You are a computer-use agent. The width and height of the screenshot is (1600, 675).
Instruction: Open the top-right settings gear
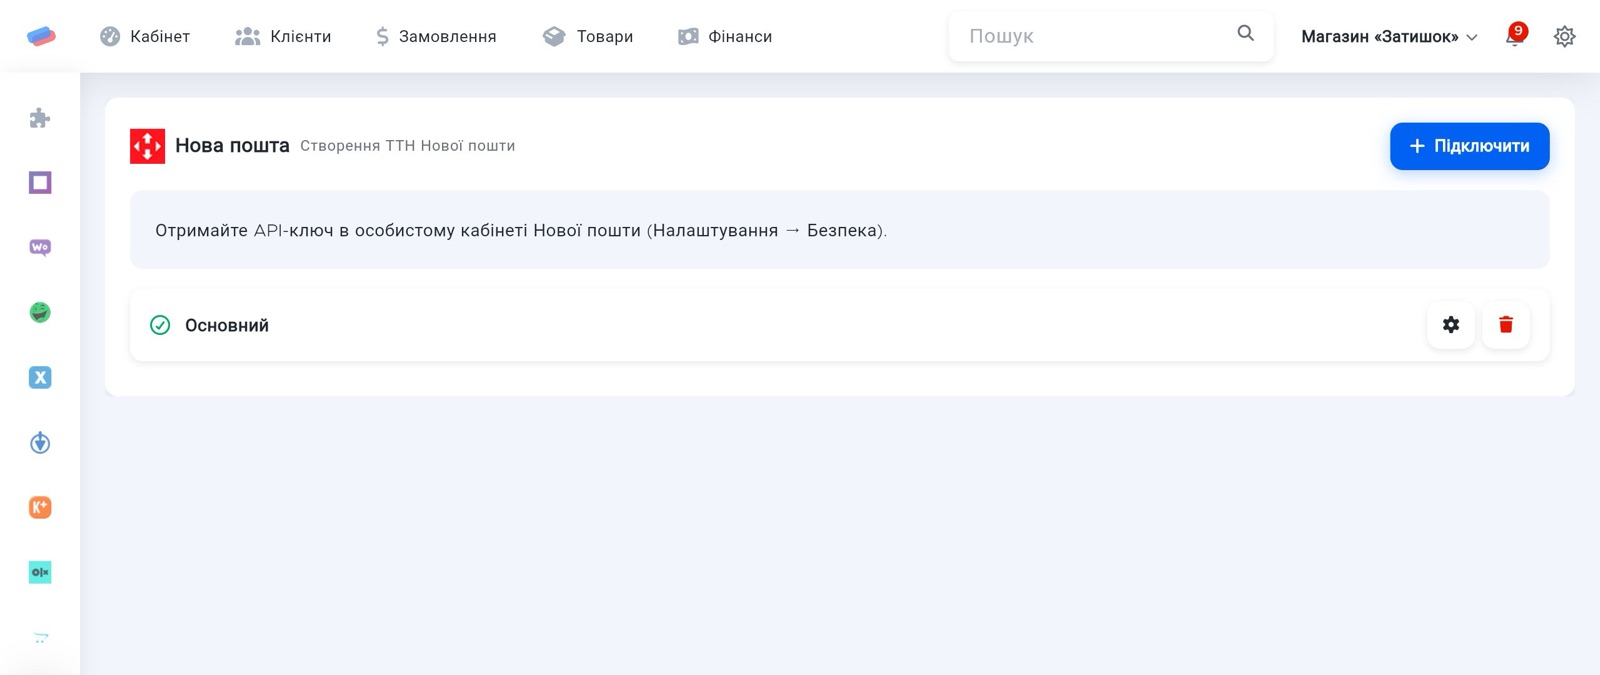(1564, 36)
